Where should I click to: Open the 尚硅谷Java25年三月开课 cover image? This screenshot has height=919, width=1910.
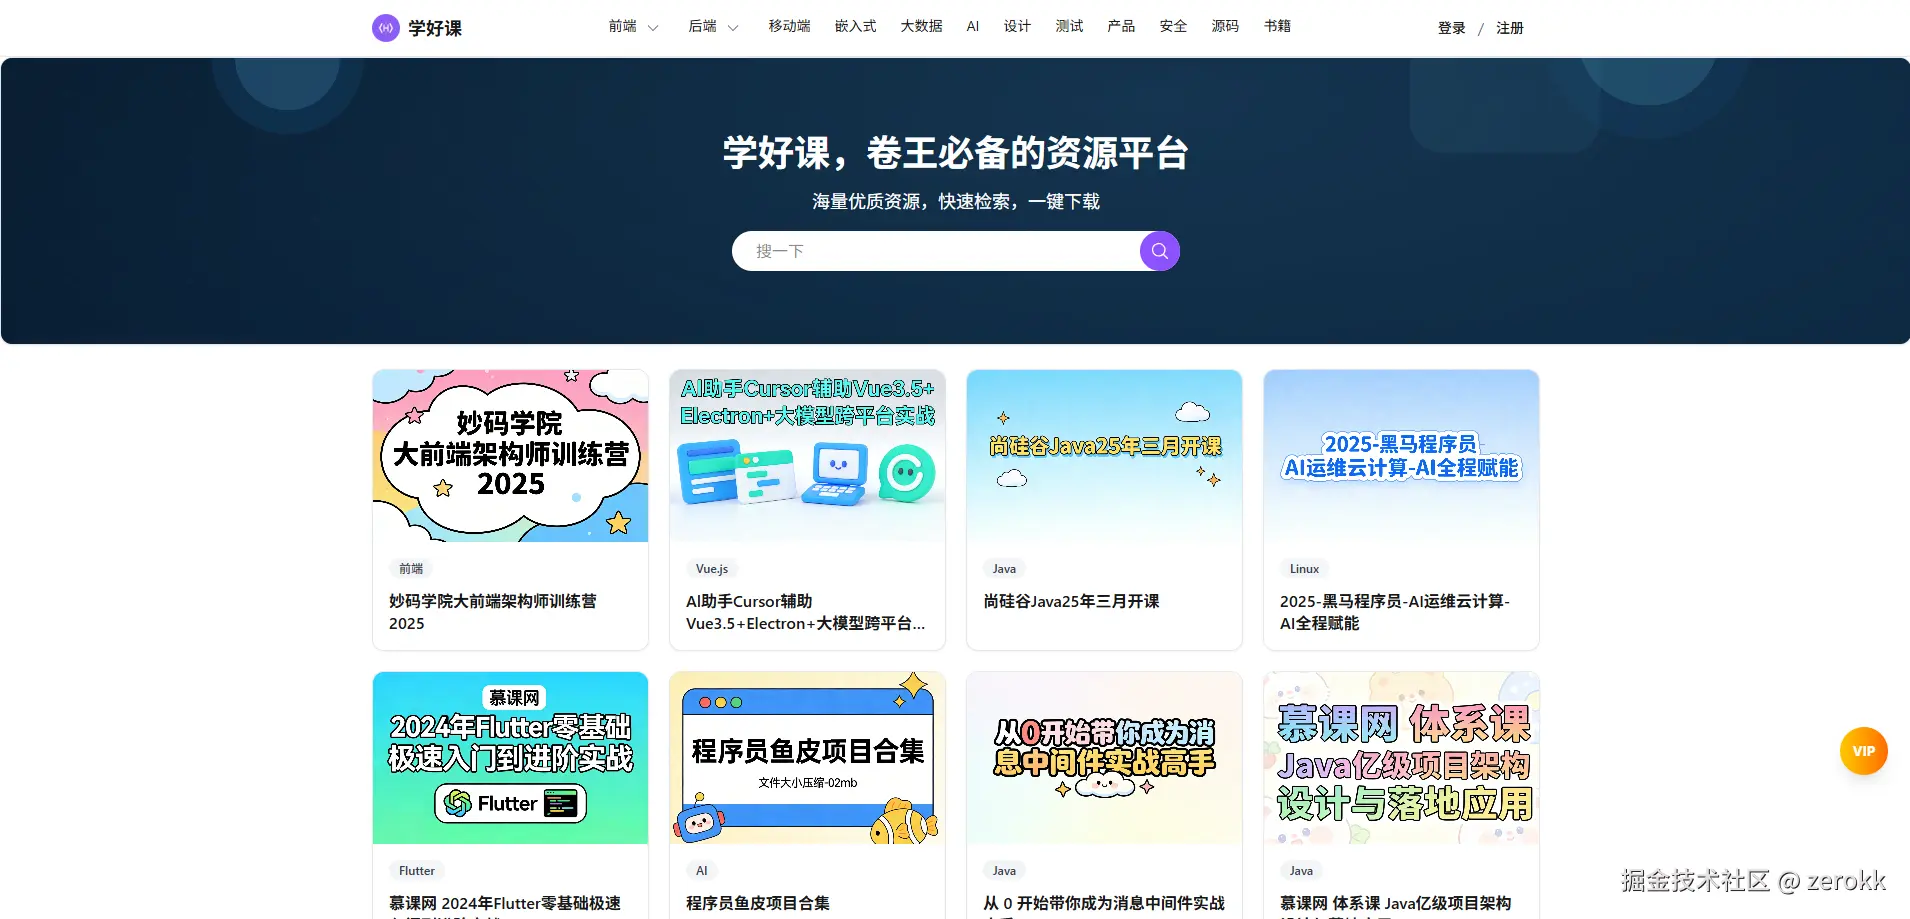coord(1104,456)
